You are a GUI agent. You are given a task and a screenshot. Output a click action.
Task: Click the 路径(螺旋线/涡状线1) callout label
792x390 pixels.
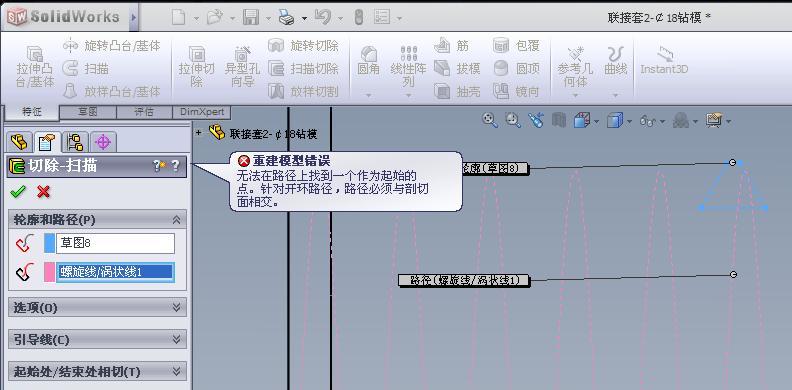[x=464, y=280]
